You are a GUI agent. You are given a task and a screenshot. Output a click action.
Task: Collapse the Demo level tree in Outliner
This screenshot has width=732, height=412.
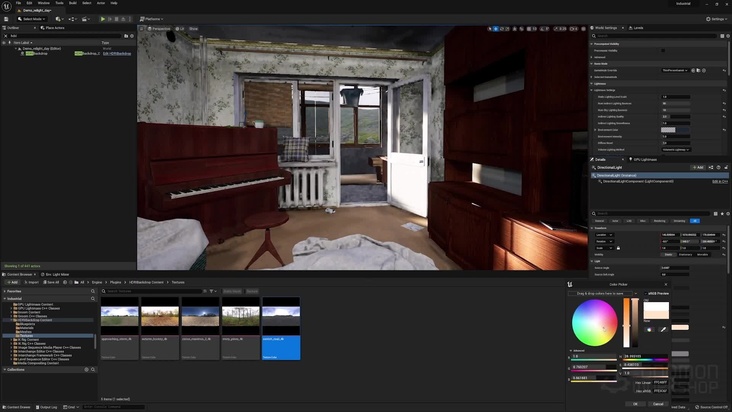[15, 49]
